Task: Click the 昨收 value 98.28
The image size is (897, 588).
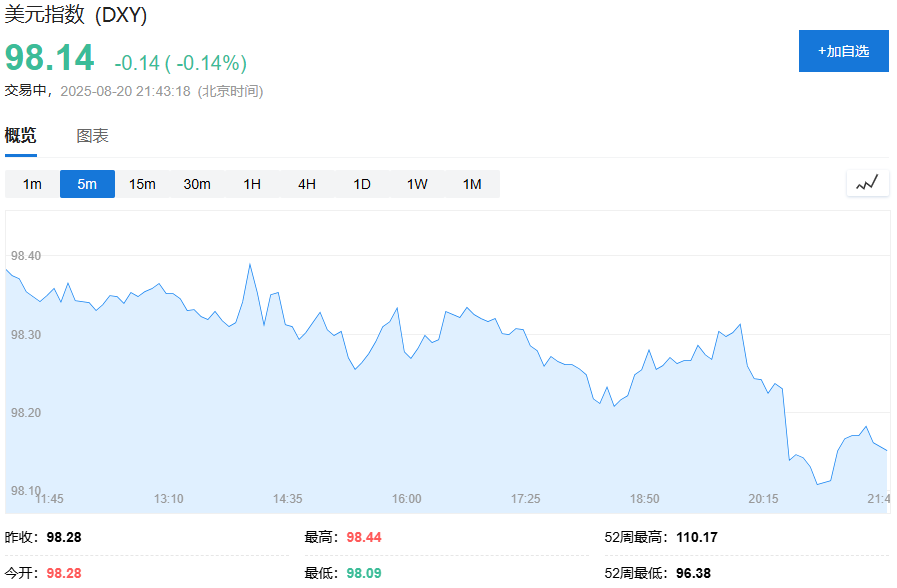Action: tap(64, 537)
